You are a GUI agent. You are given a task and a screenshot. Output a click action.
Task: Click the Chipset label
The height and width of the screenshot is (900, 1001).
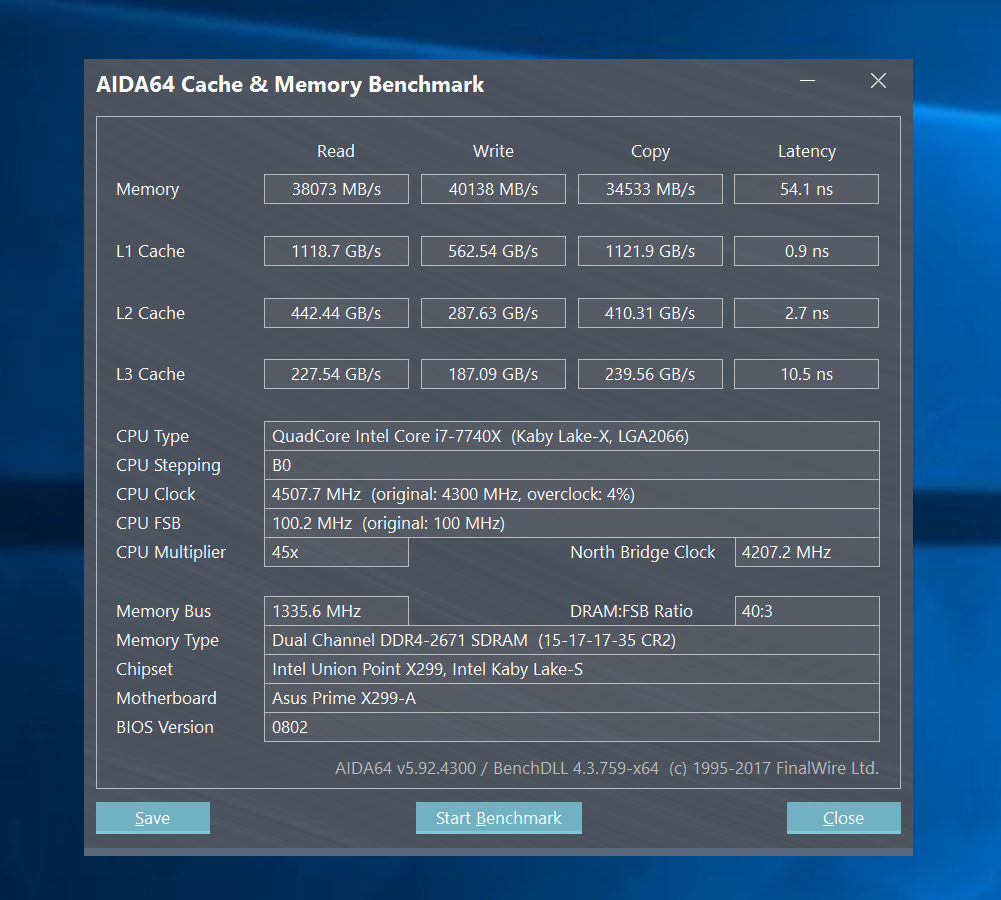(x=144, y=670)
